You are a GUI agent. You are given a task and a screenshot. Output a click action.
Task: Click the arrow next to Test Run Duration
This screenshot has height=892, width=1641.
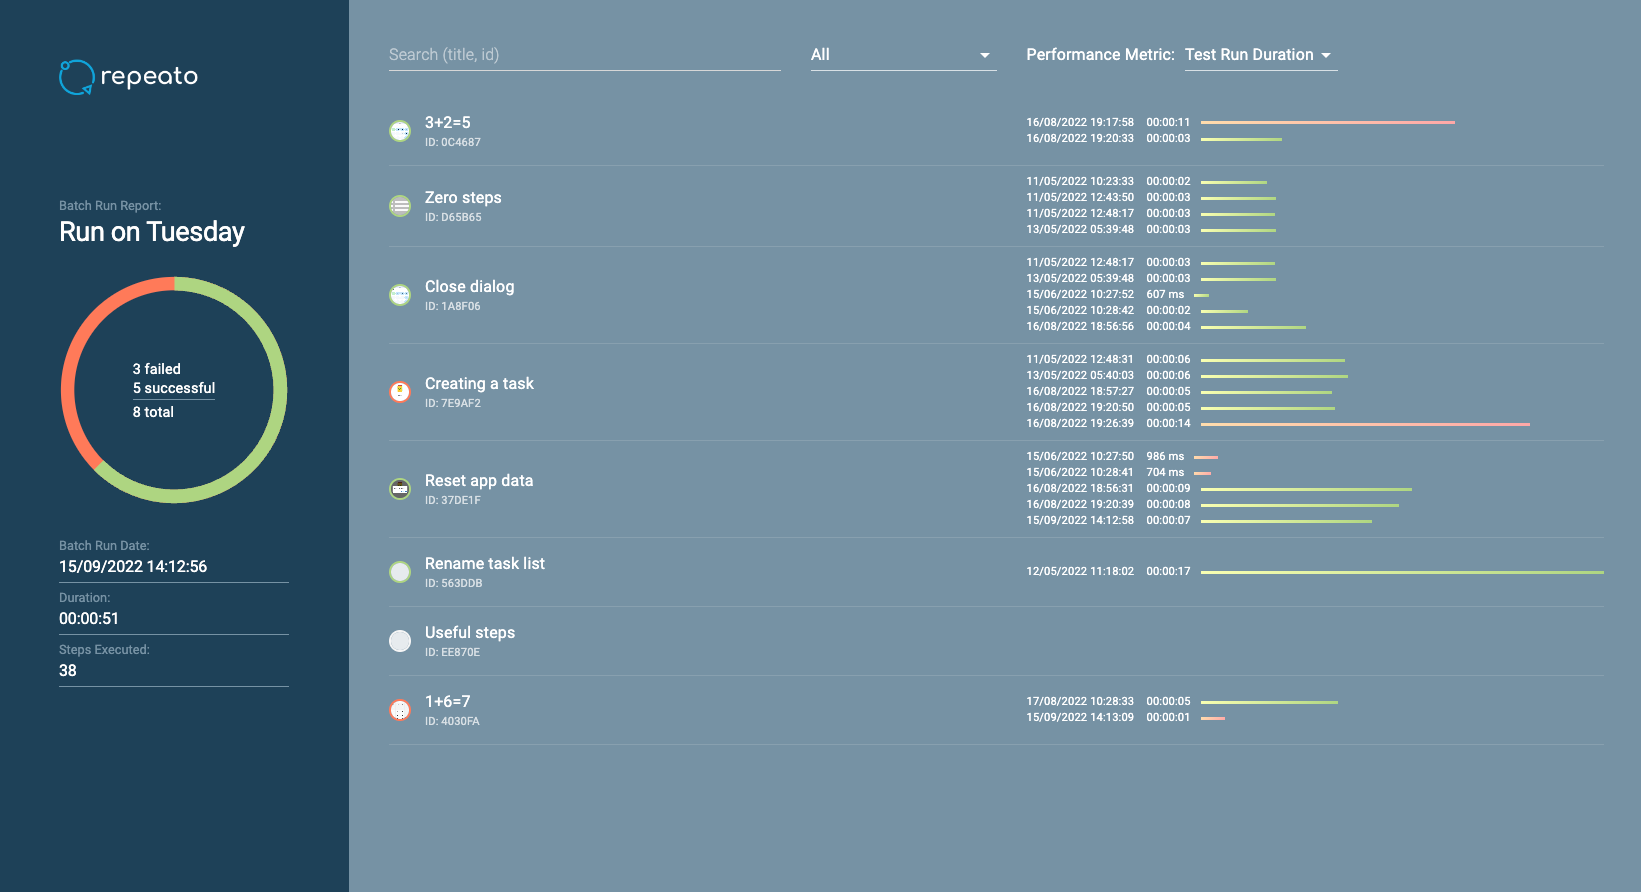[x=1326, y=56]
